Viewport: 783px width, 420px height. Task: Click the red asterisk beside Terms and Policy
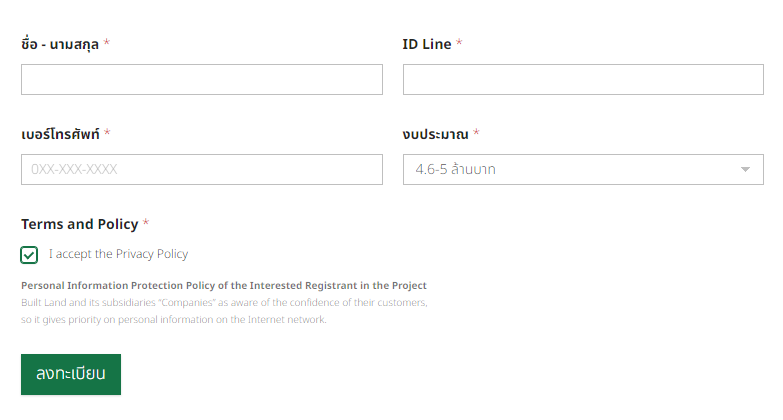pos(146,222)
